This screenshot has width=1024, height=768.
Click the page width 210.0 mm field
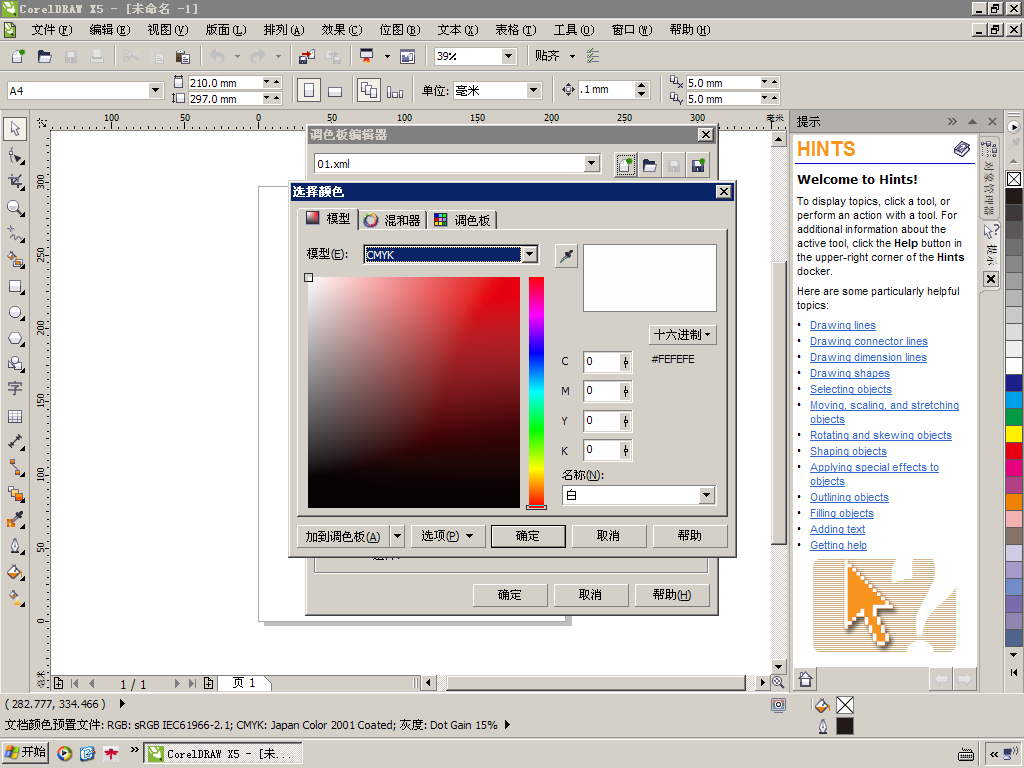click(225, 83)
